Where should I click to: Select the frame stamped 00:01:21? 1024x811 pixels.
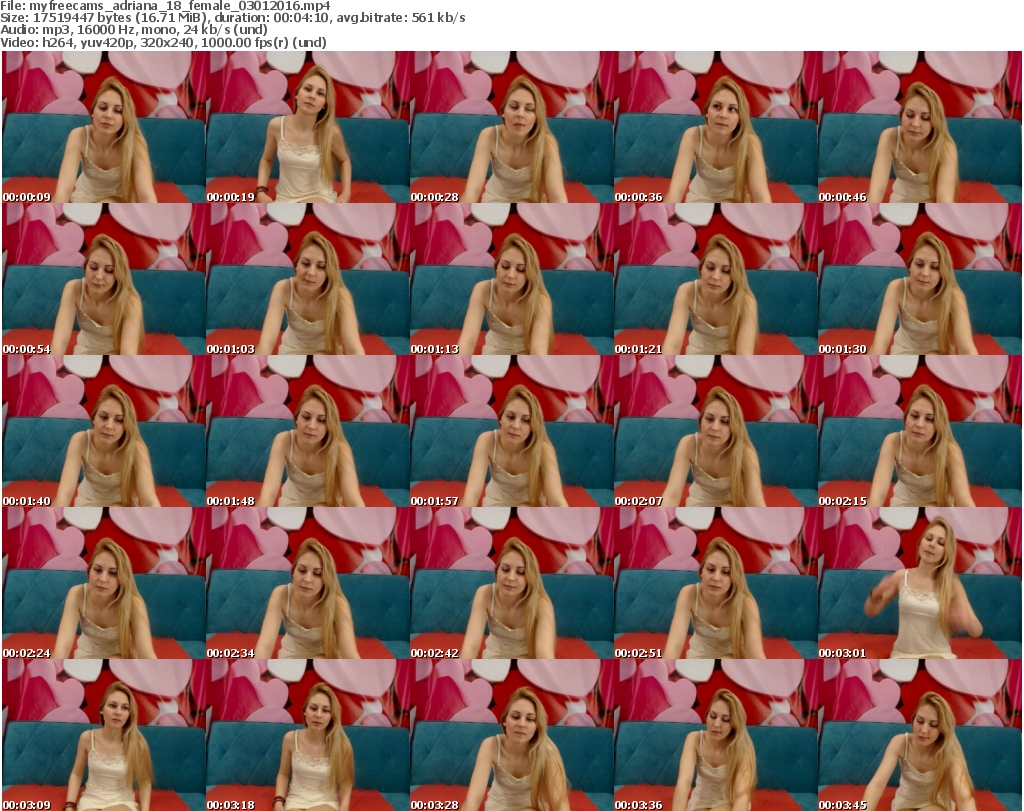(716, 279)
